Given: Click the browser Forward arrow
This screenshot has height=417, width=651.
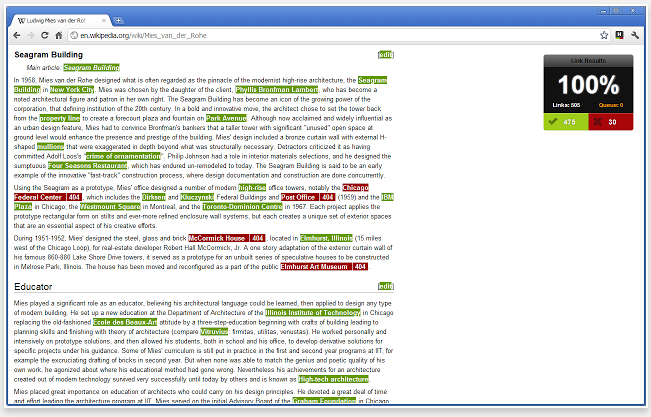Looking at the screenshot, I should [x=31, y=35].
